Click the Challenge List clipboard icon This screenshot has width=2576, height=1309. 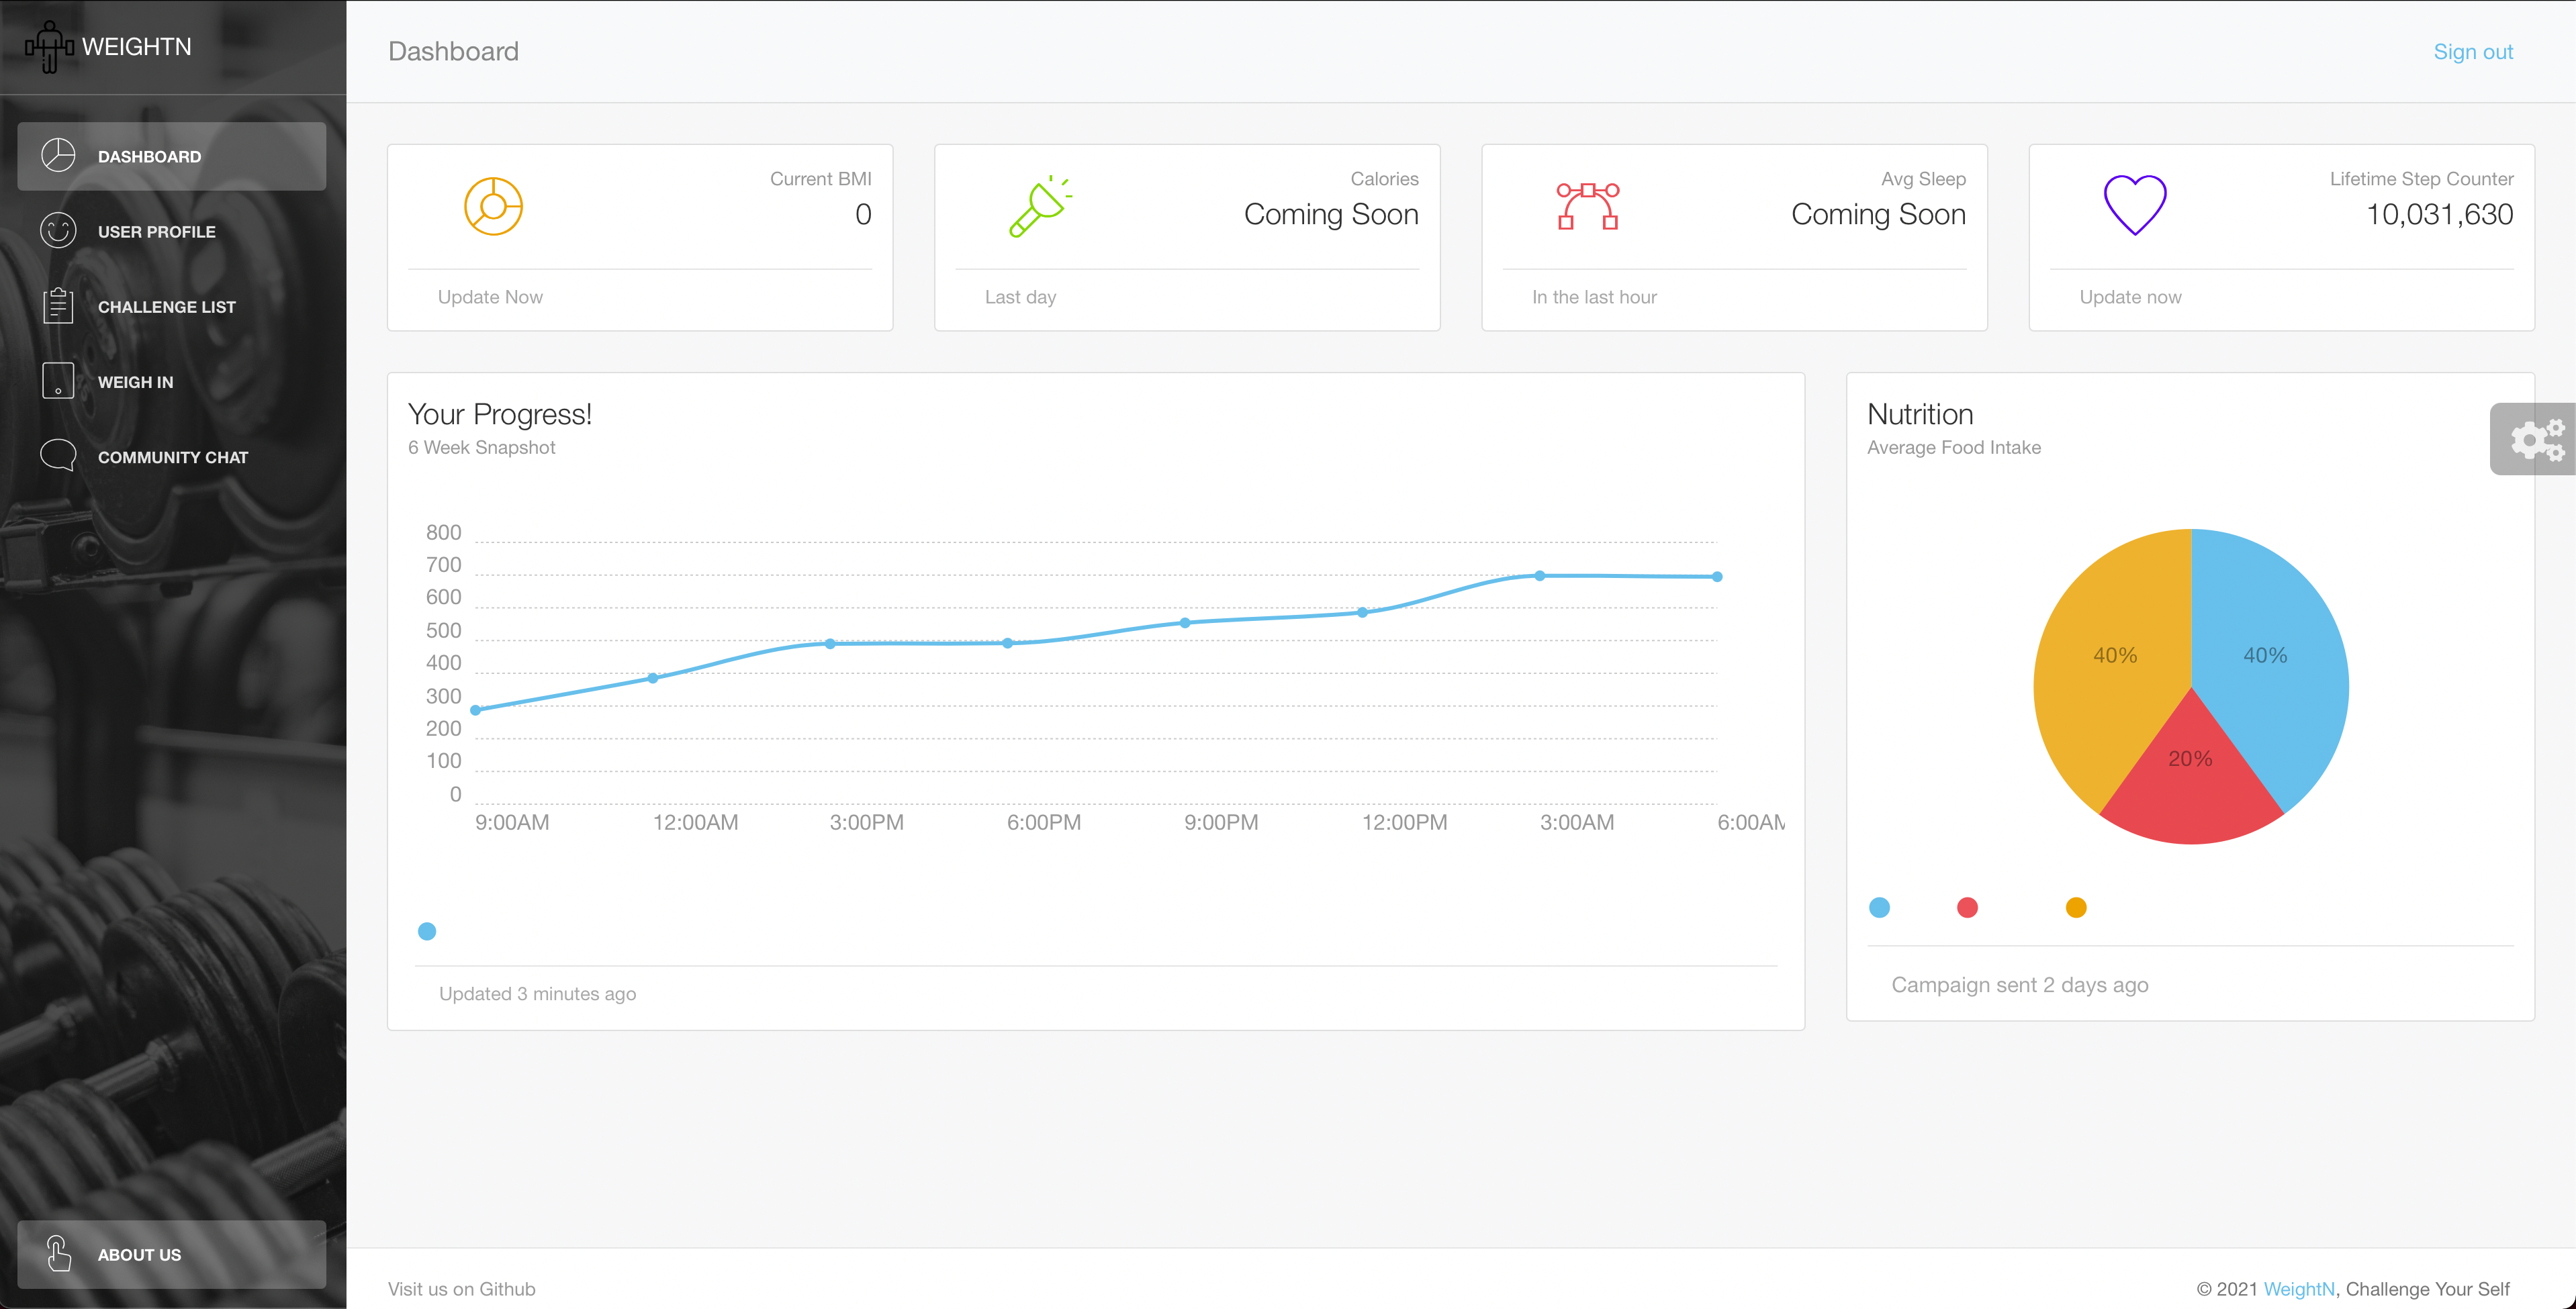[x=58, y=306]
